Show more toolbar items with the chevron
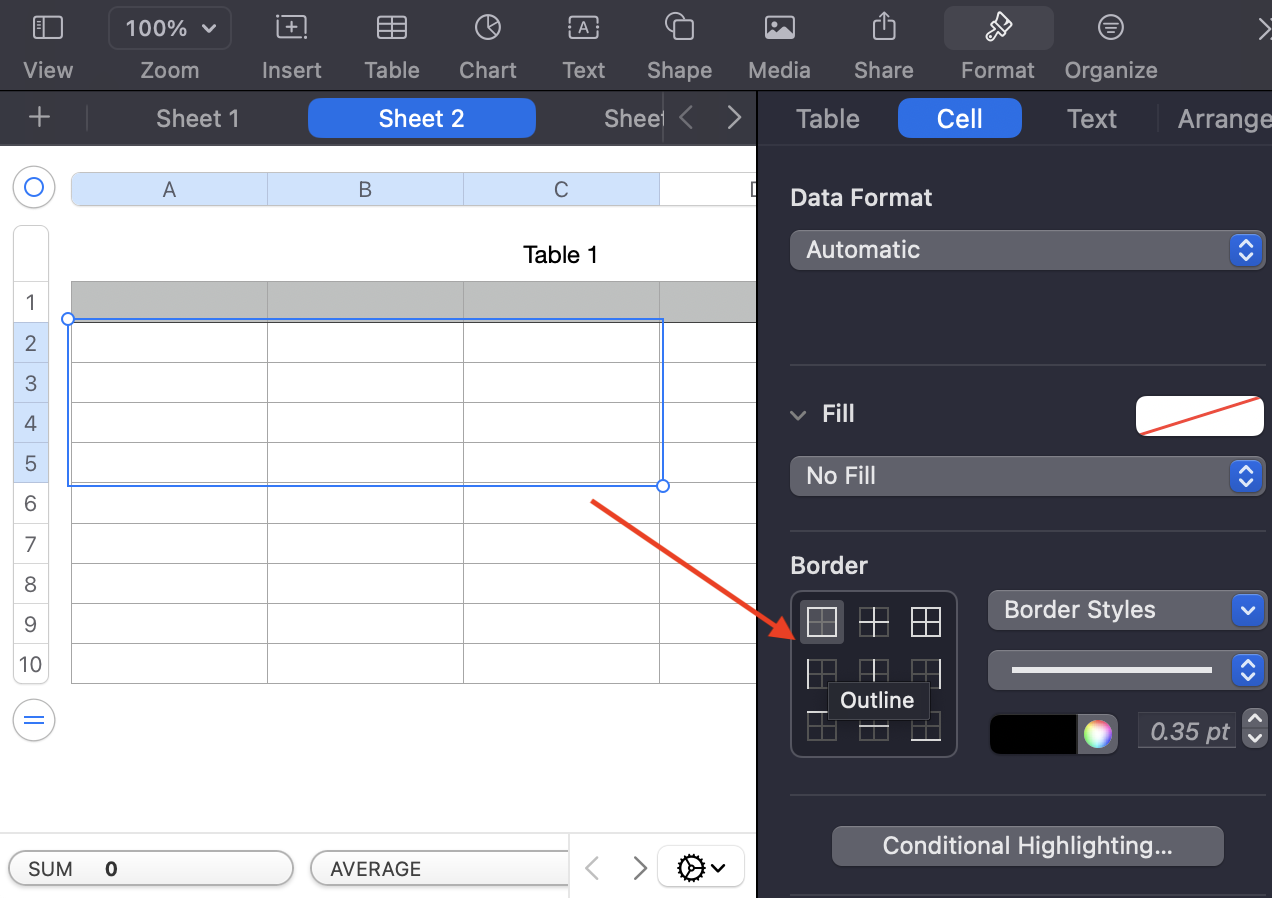The width and height of the screenshot is (1272, 898). point(1263,30)
